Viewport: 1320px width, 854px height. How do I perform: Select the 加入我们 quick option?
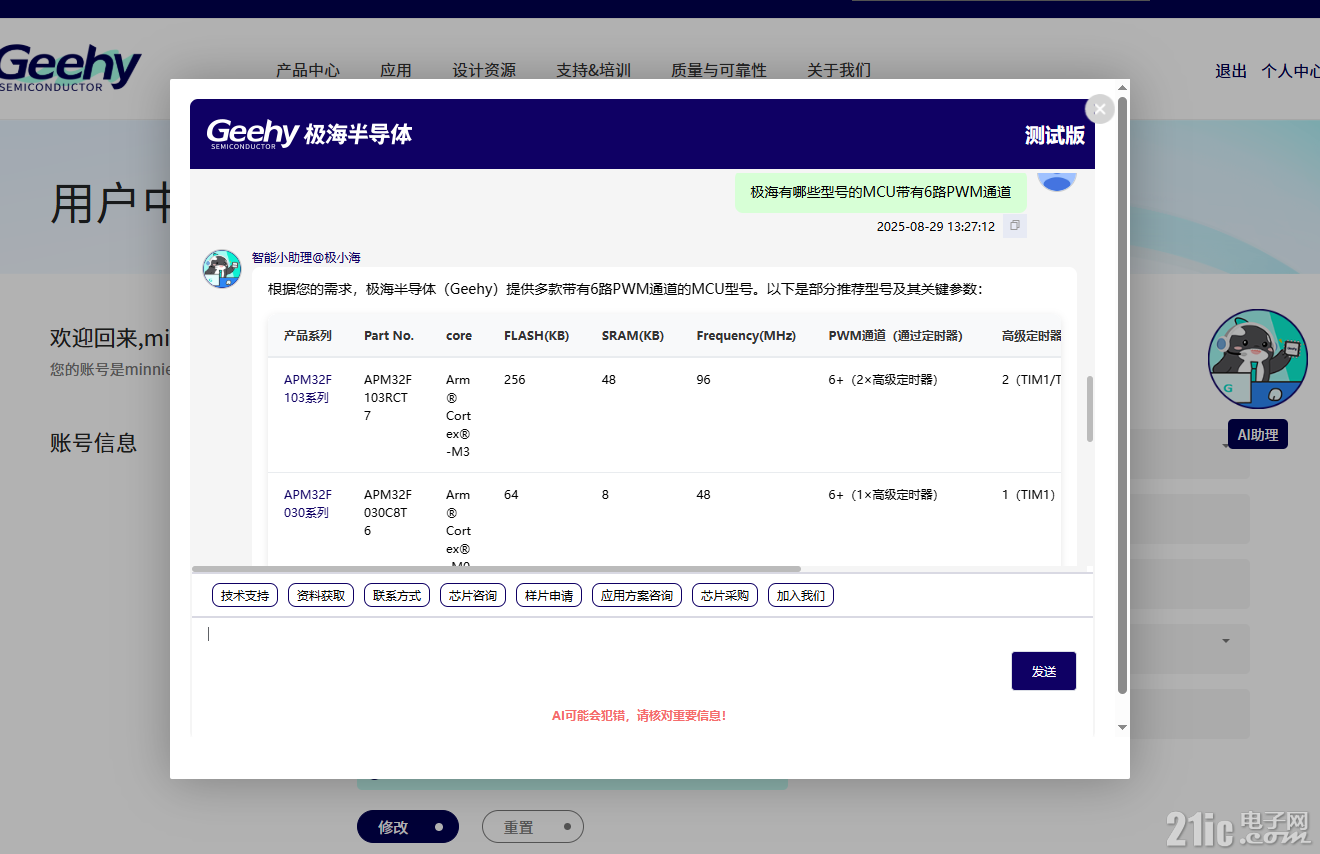click(x=801, y=596)
